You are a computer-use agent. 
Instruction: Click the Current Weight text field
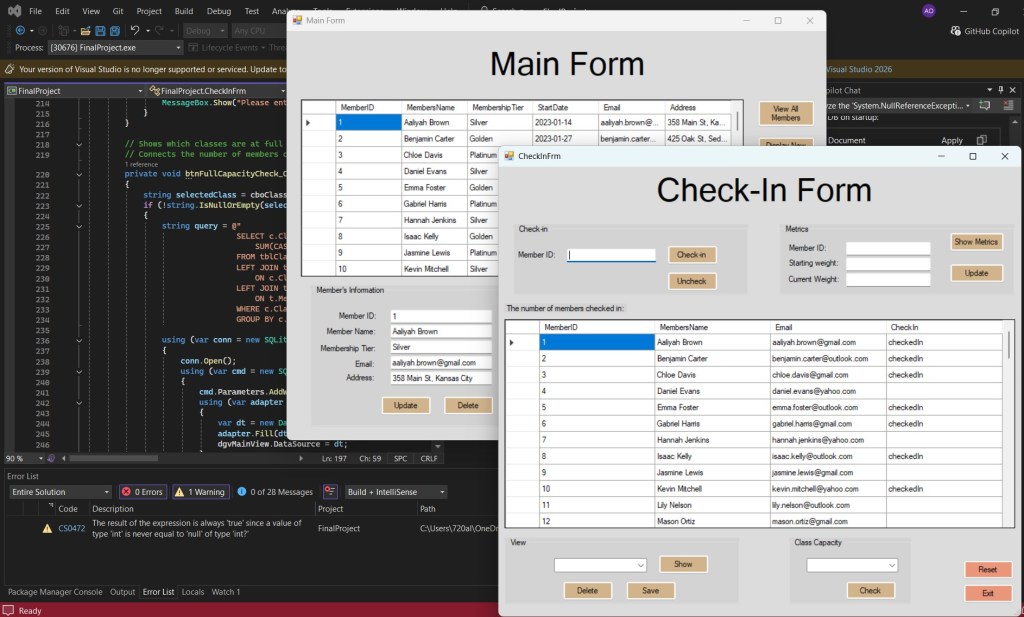(888, 279)
